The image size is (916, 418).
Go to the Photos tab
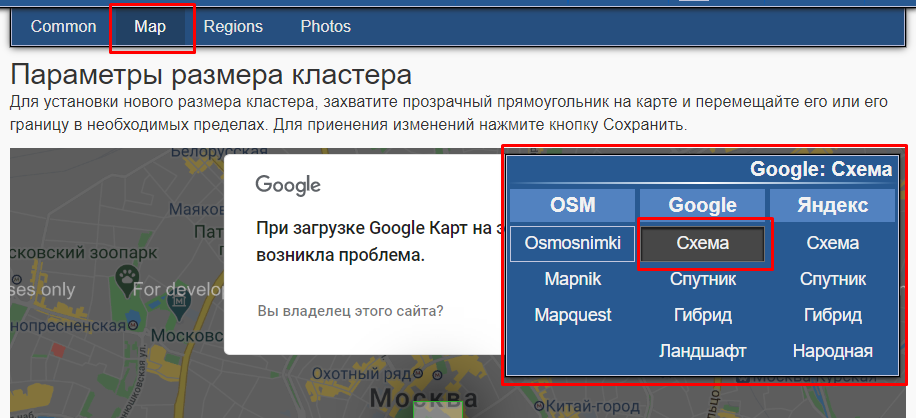[x=325, y=27]
